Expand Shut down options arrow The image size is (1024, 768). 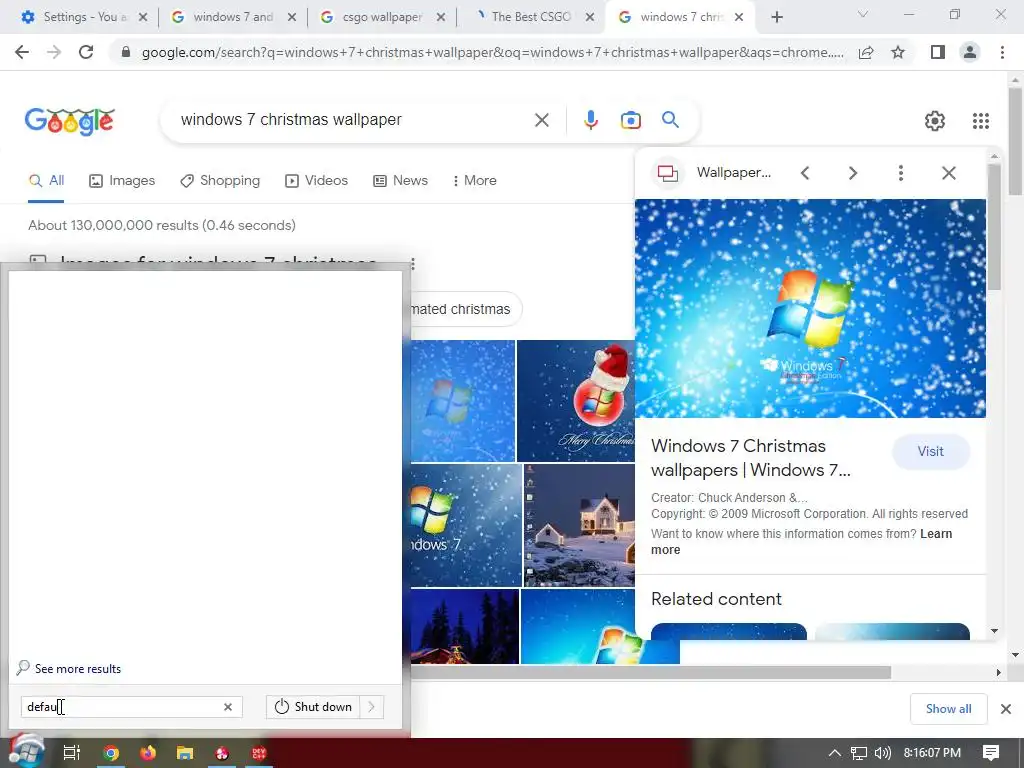(372, 707)
